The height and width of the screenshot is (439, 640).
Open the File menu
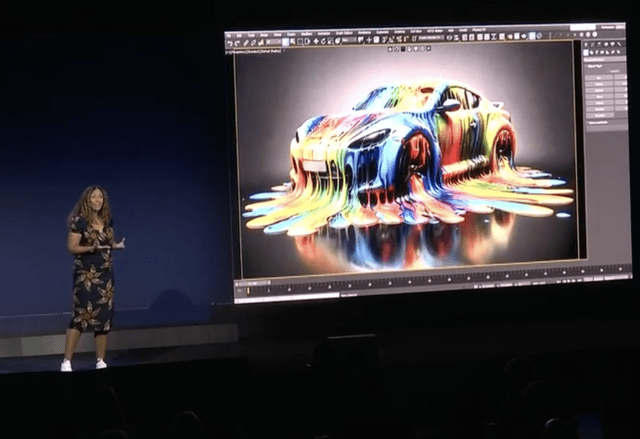[x=229, y=35]
